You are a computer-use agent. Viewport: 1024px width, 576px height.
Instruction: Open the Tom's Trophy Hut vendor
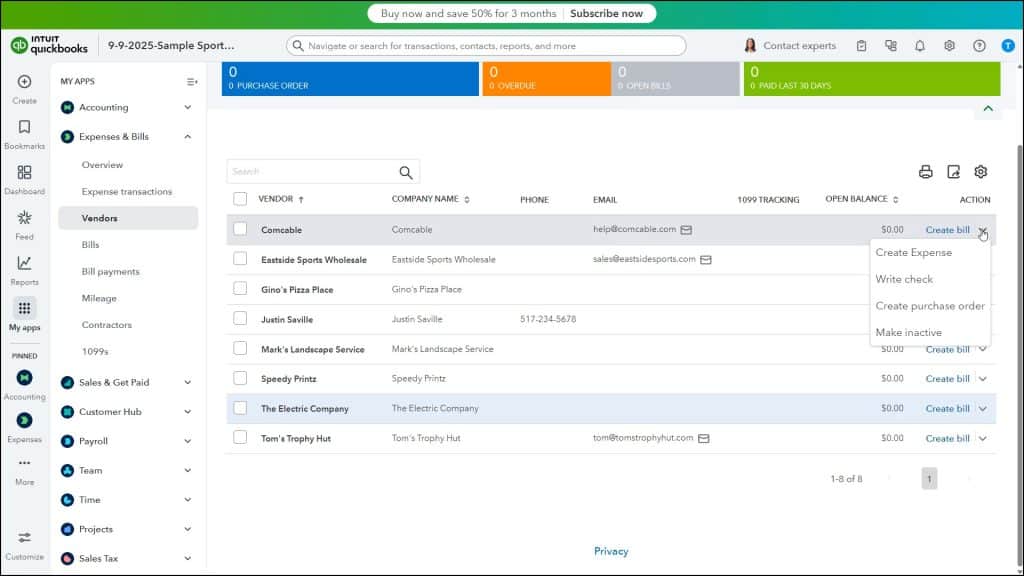[x=296, y=439]
